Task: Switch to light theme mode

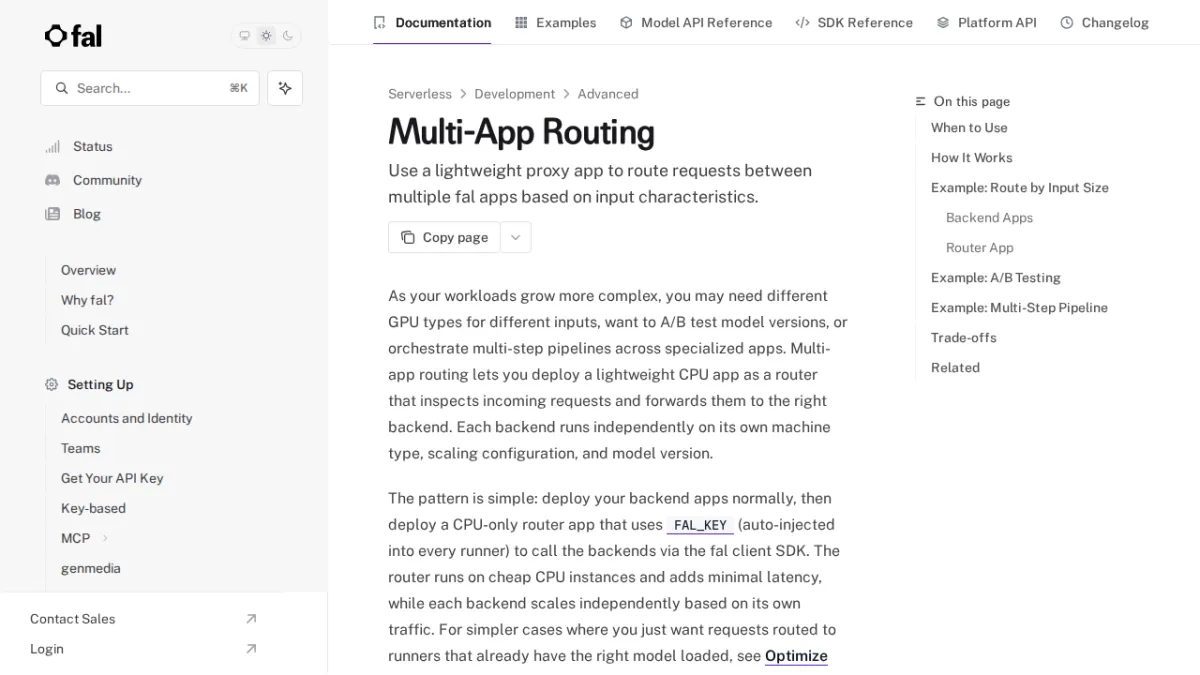Action: click(x=266, y=36)
